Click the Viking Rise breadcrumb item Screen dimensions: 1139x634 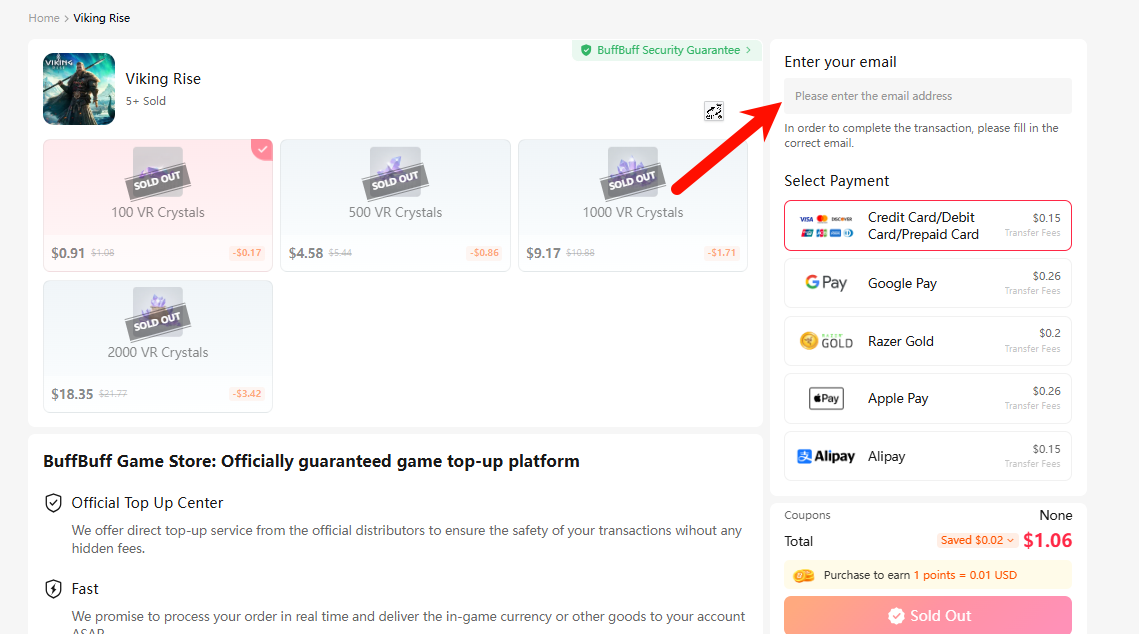(102, 18)
